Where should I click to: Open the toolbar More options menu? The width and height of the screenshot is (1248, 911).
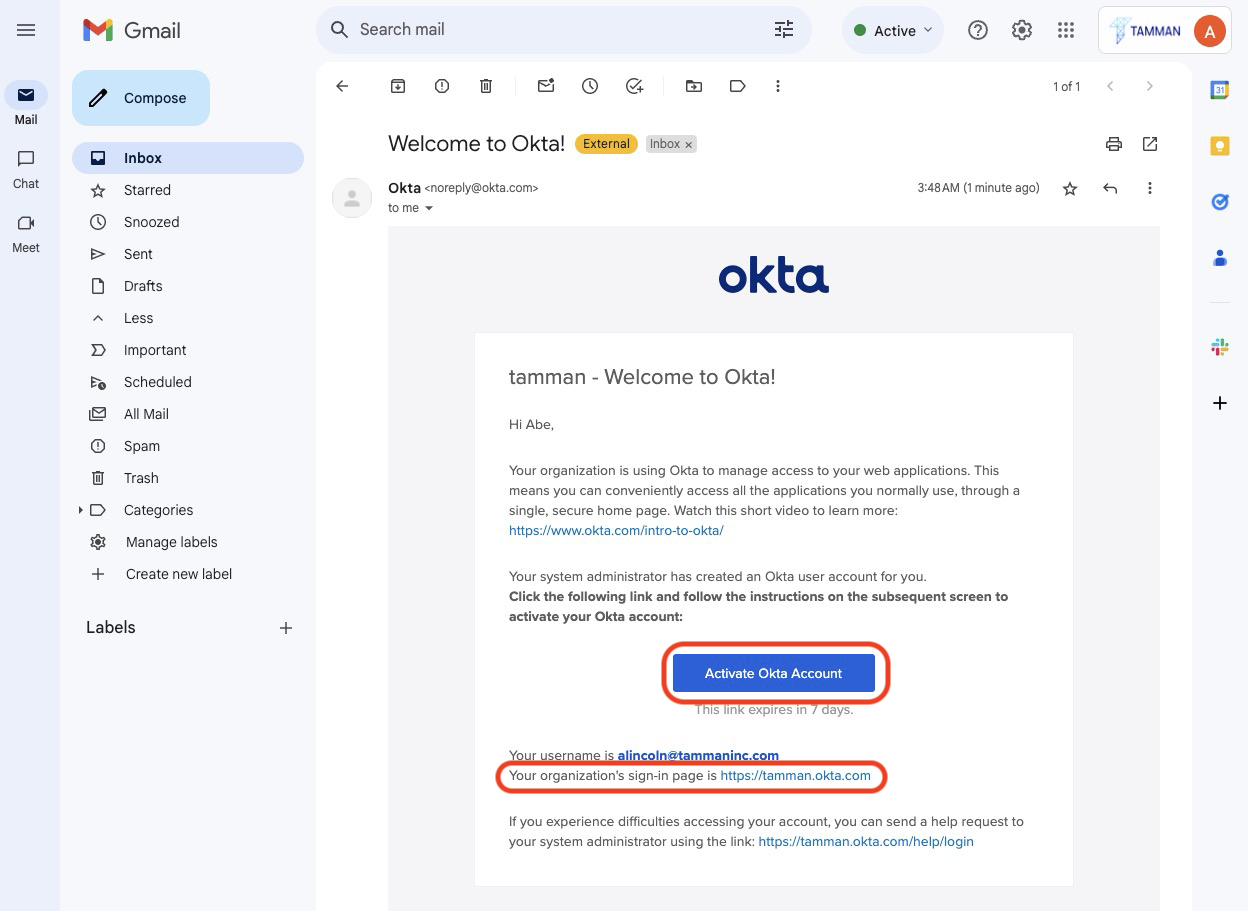point(778,86)
